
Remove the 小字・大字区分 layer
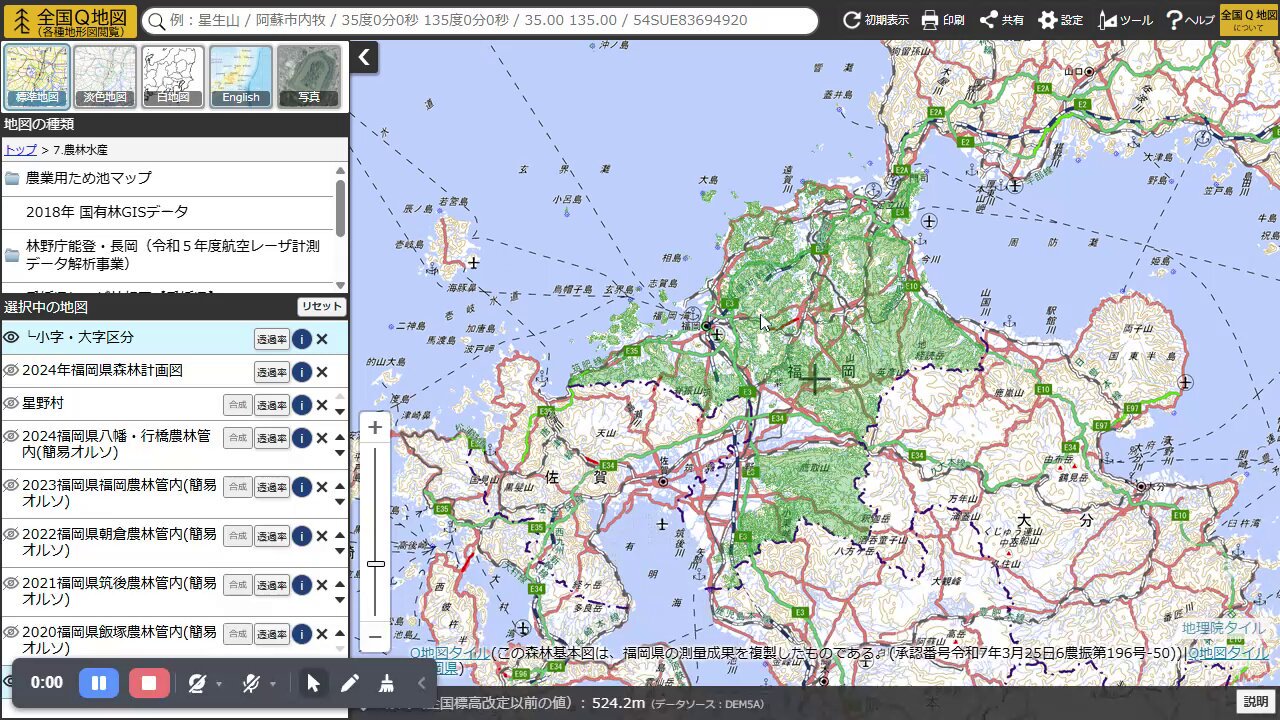(322, 339)
